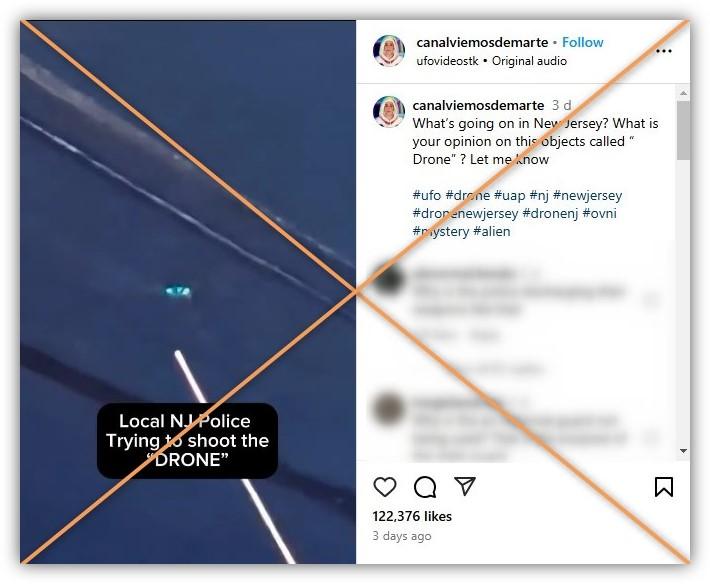Click the comments scrollbar thumb
The height and width of the screenshot is (584, 710).
(683, 130)
